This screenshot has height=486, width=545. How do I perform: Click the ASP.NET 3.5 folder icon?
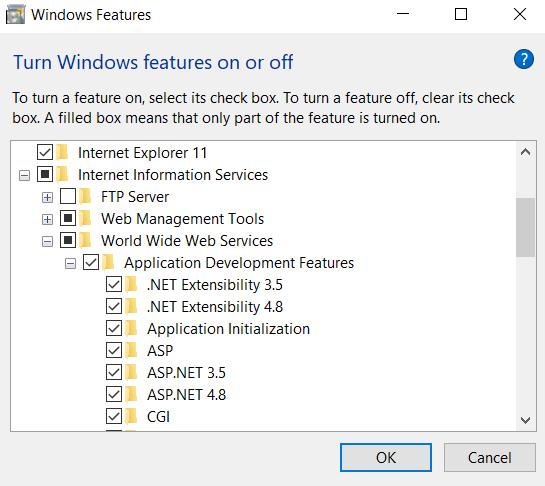132,372
